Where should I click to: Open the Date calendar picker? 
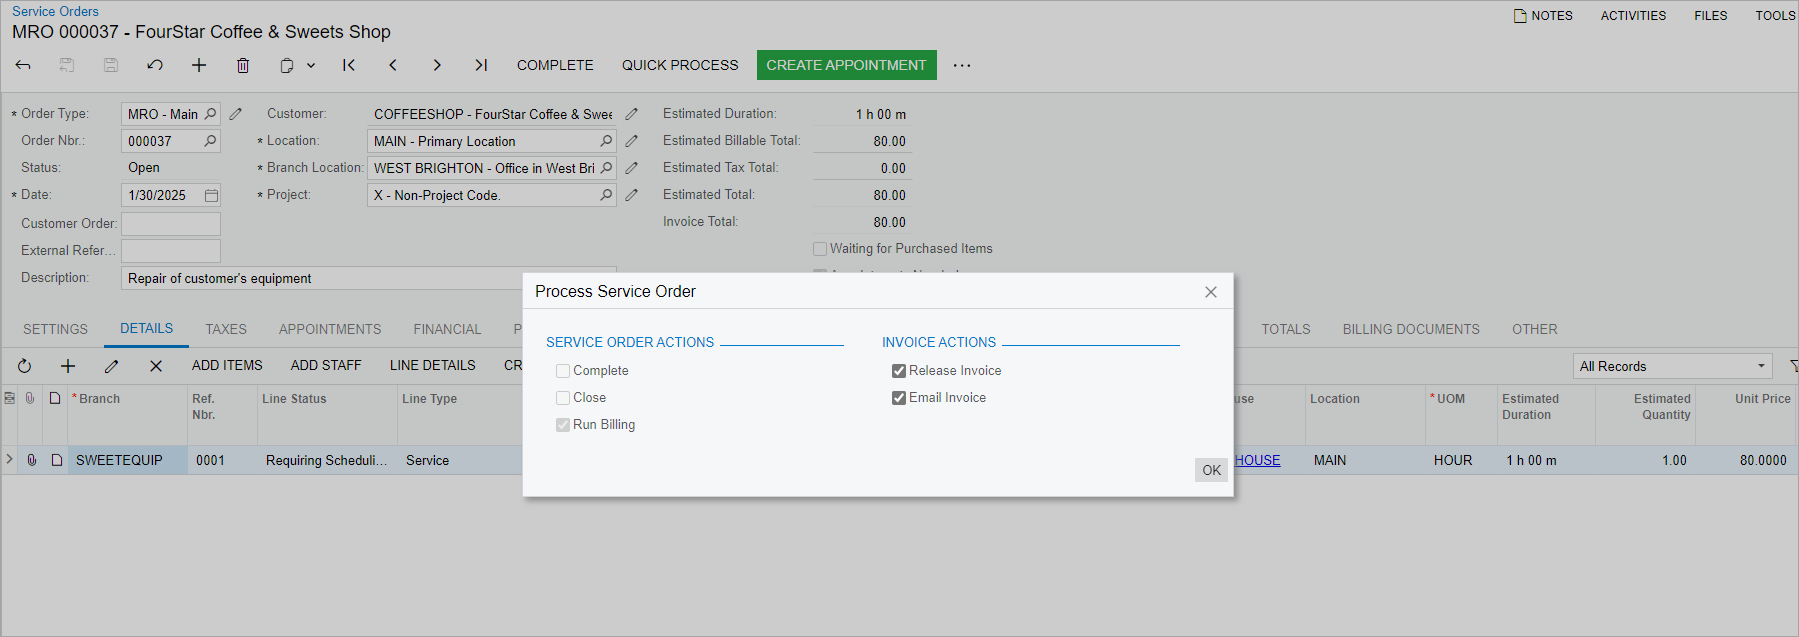tap(211, 195)
